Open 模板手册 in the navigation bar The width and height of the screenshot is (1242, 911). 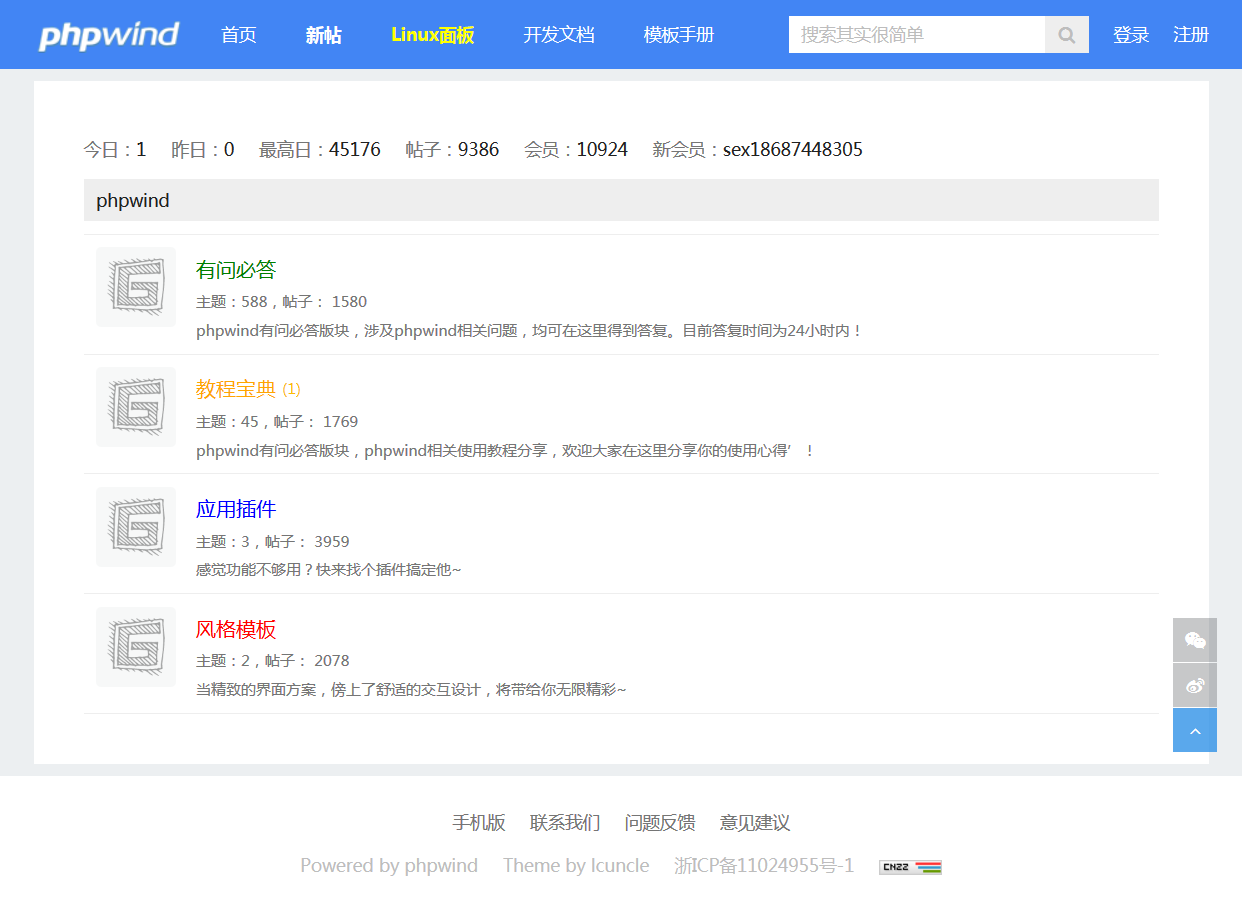point(679,35)
